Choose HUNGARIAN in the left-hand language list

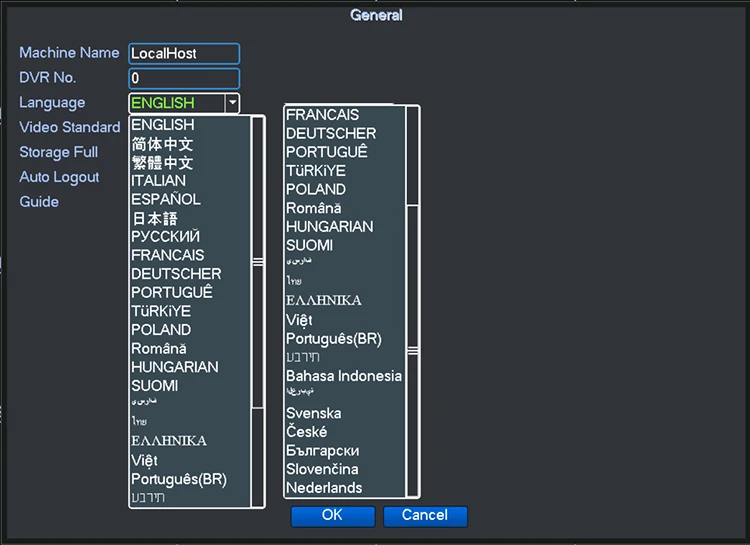[x=190, y=367]
